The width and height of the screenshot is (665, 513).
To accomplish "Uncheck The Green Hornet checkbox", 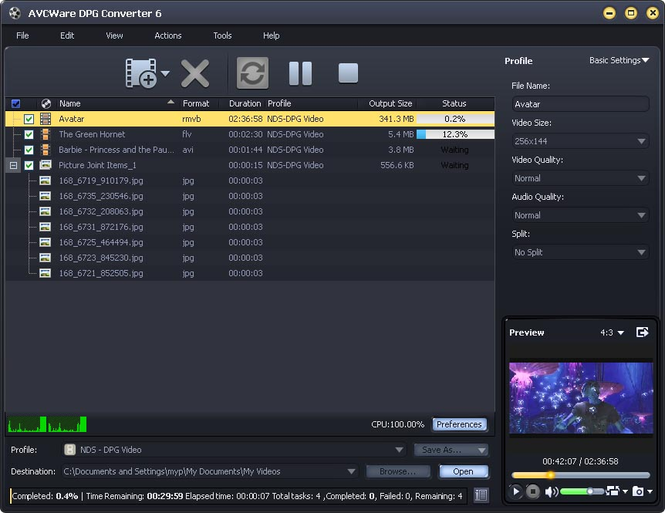I will (x=29, y=134).
